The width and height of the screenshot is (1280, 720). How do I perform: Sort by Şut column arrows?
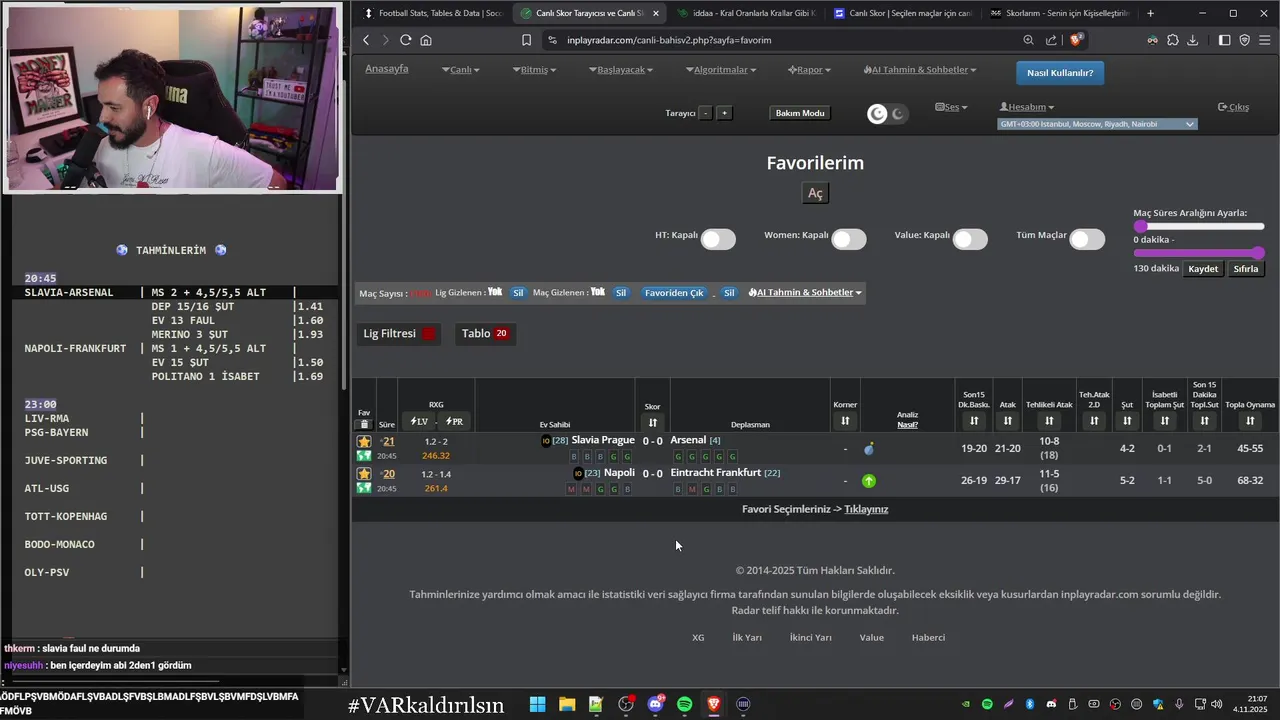[1127, 421]
